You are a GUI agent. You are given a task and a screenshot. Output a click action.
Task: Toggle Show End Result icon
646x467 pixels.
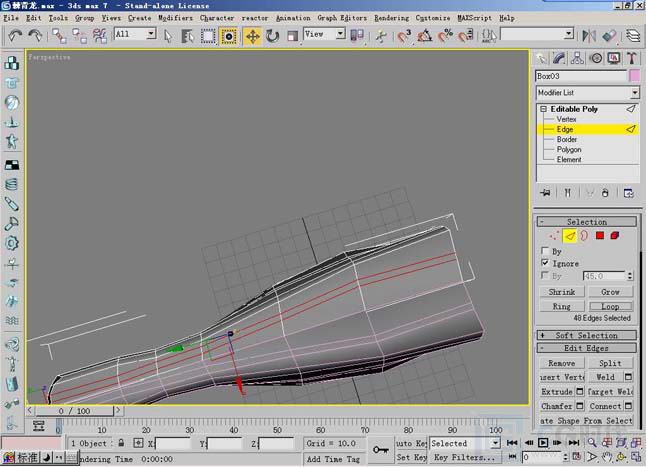tap(567, 193)
